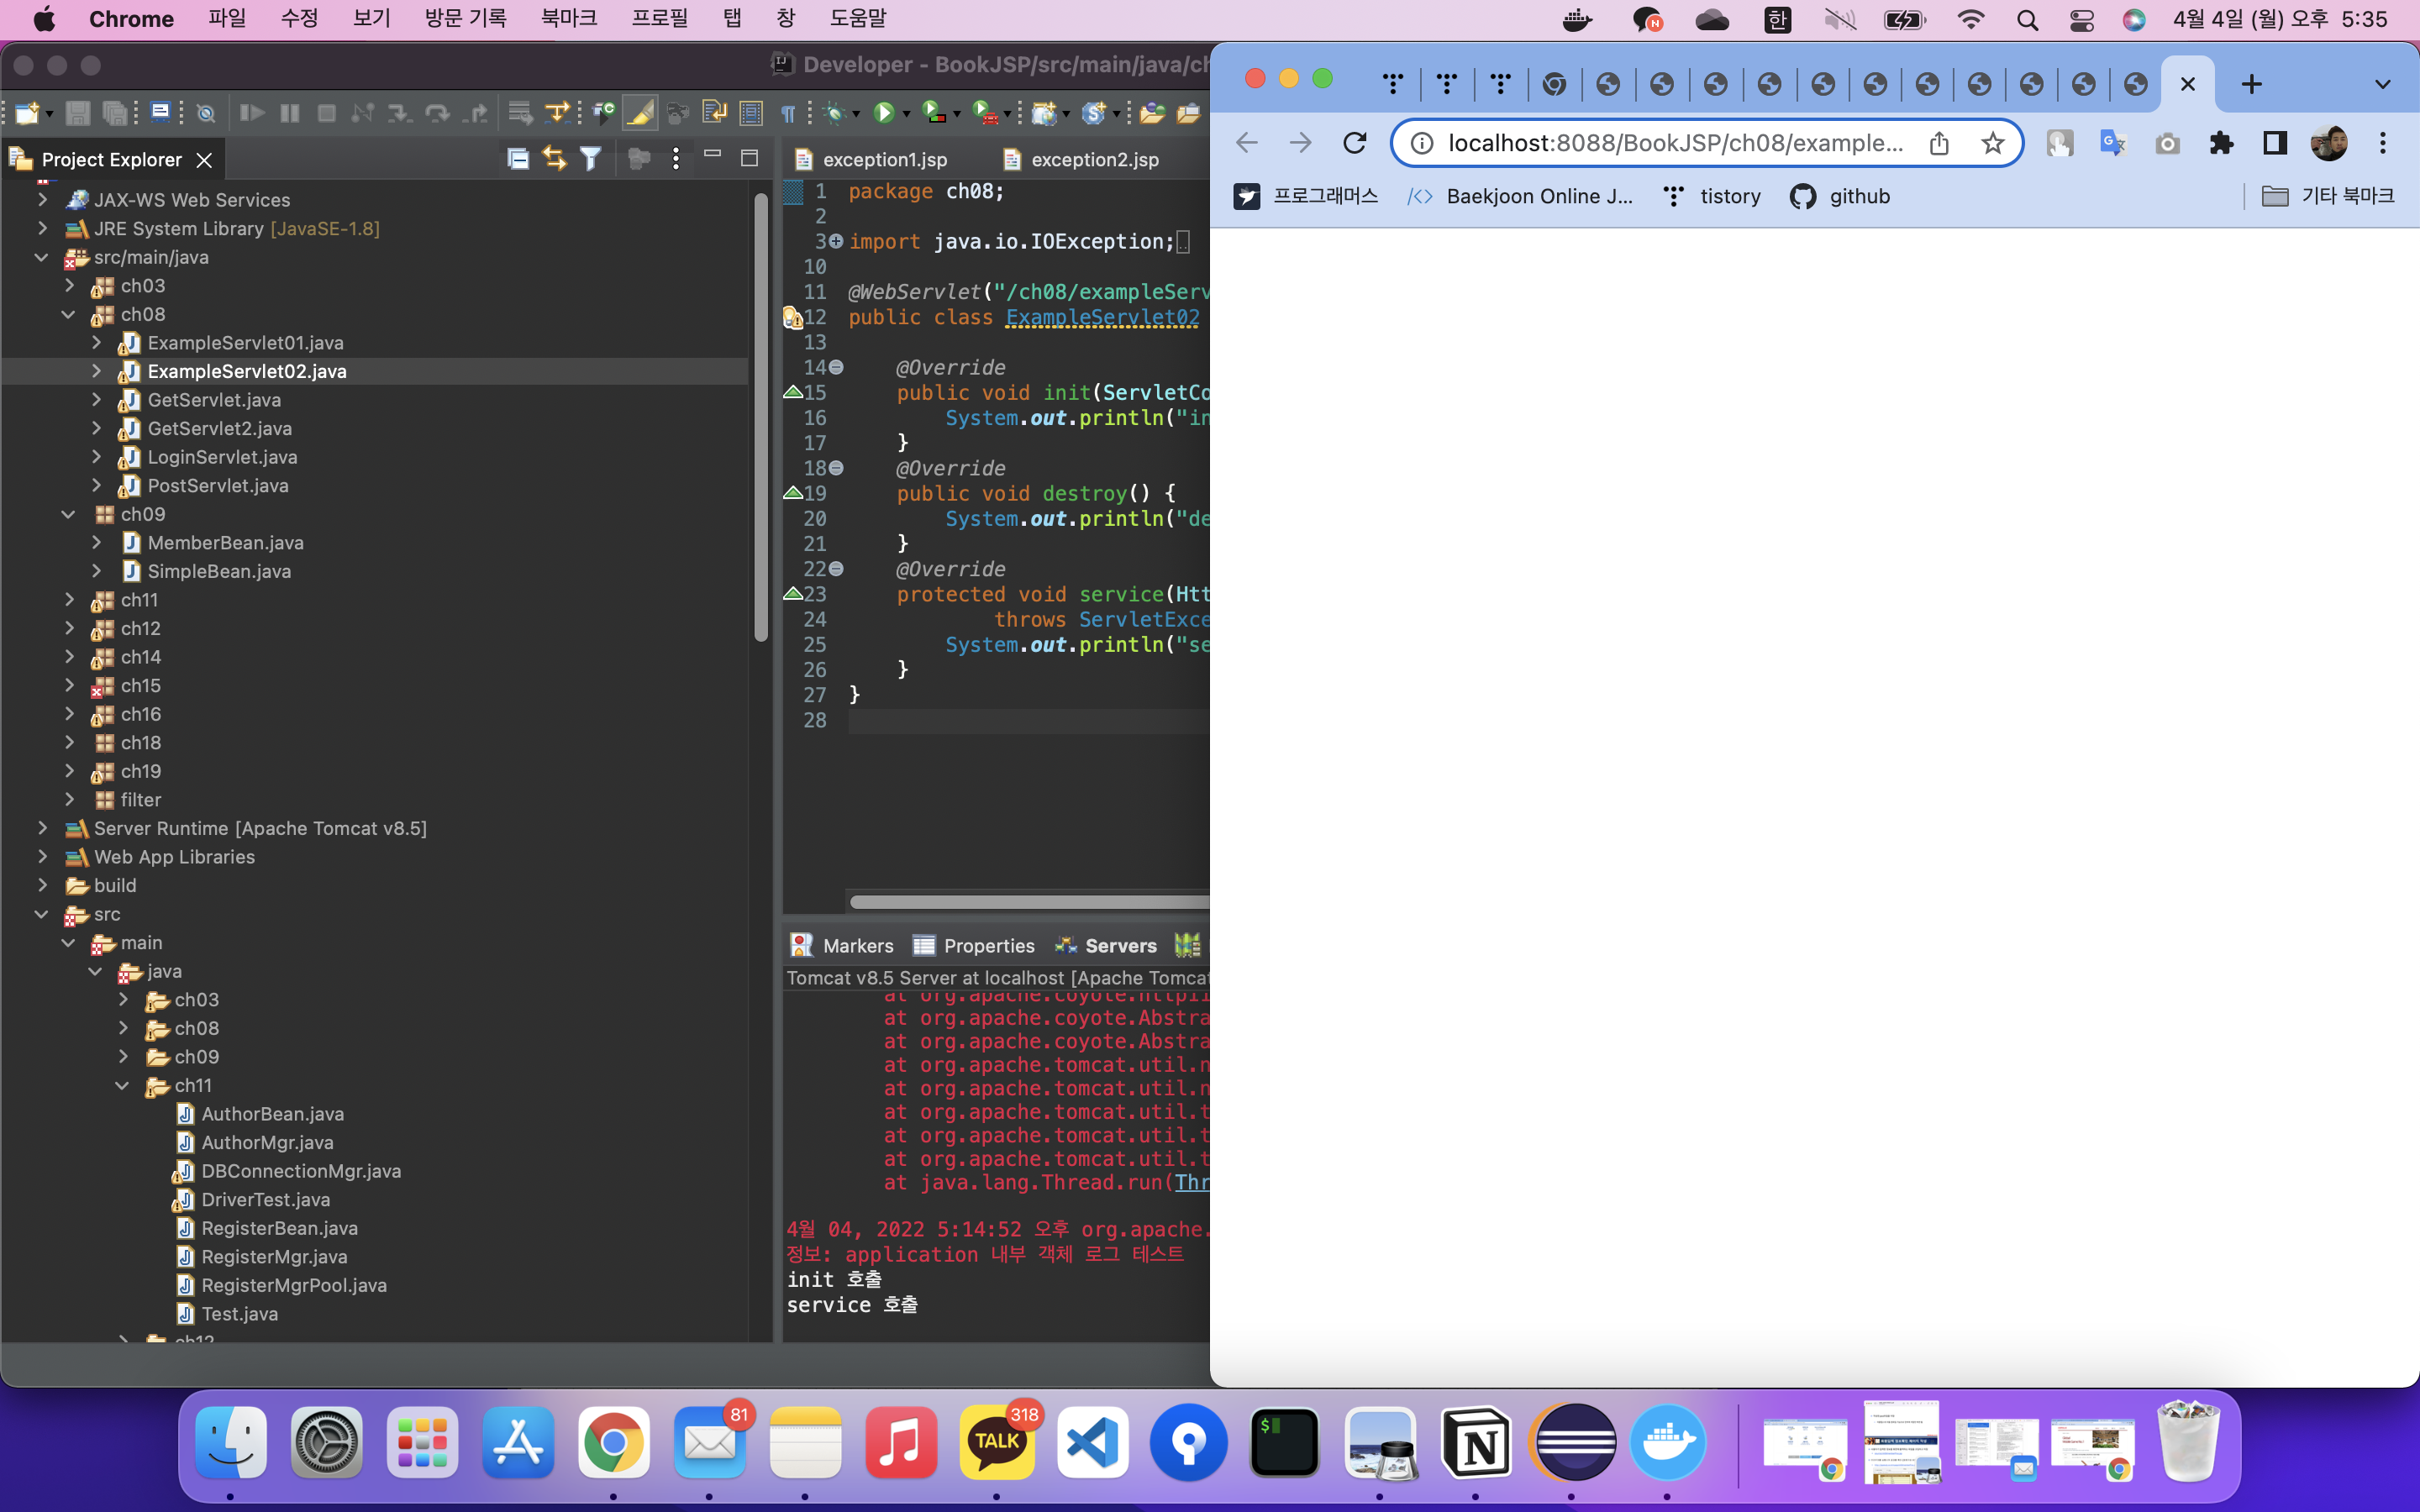Screen dimensions: 2420x1512
Task: Toggle Show Whitespace Characters pilcrow icon
Action: pos(788,113)
